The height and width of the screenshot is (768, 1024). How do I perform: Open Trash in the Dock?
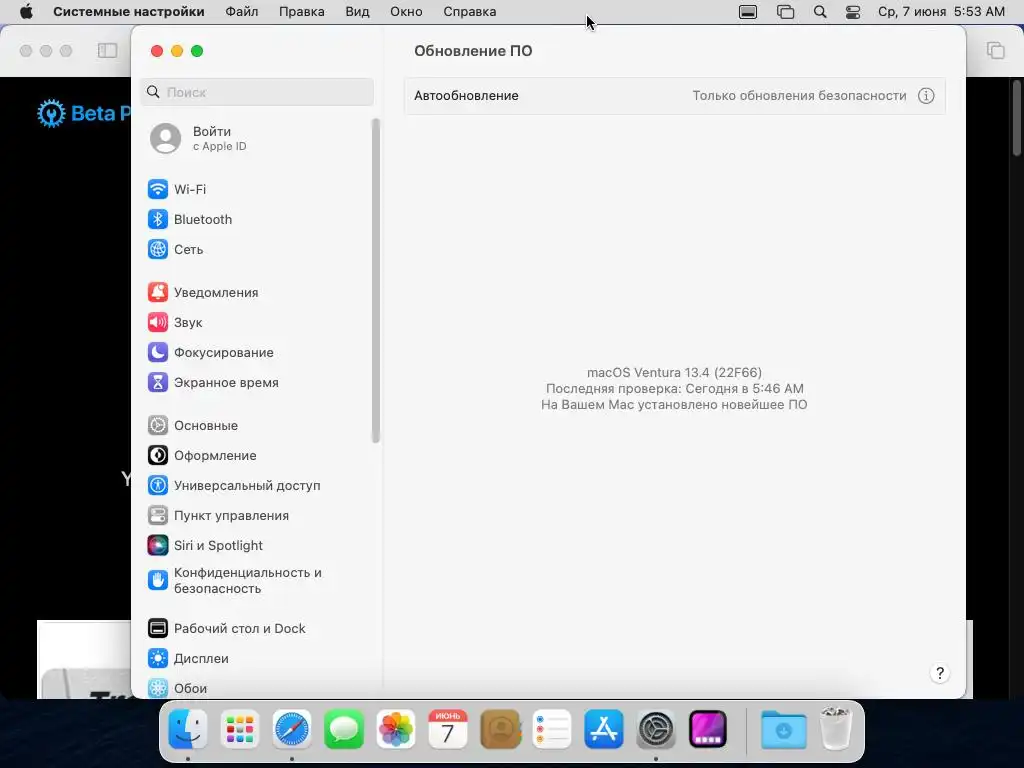point(836,728)
